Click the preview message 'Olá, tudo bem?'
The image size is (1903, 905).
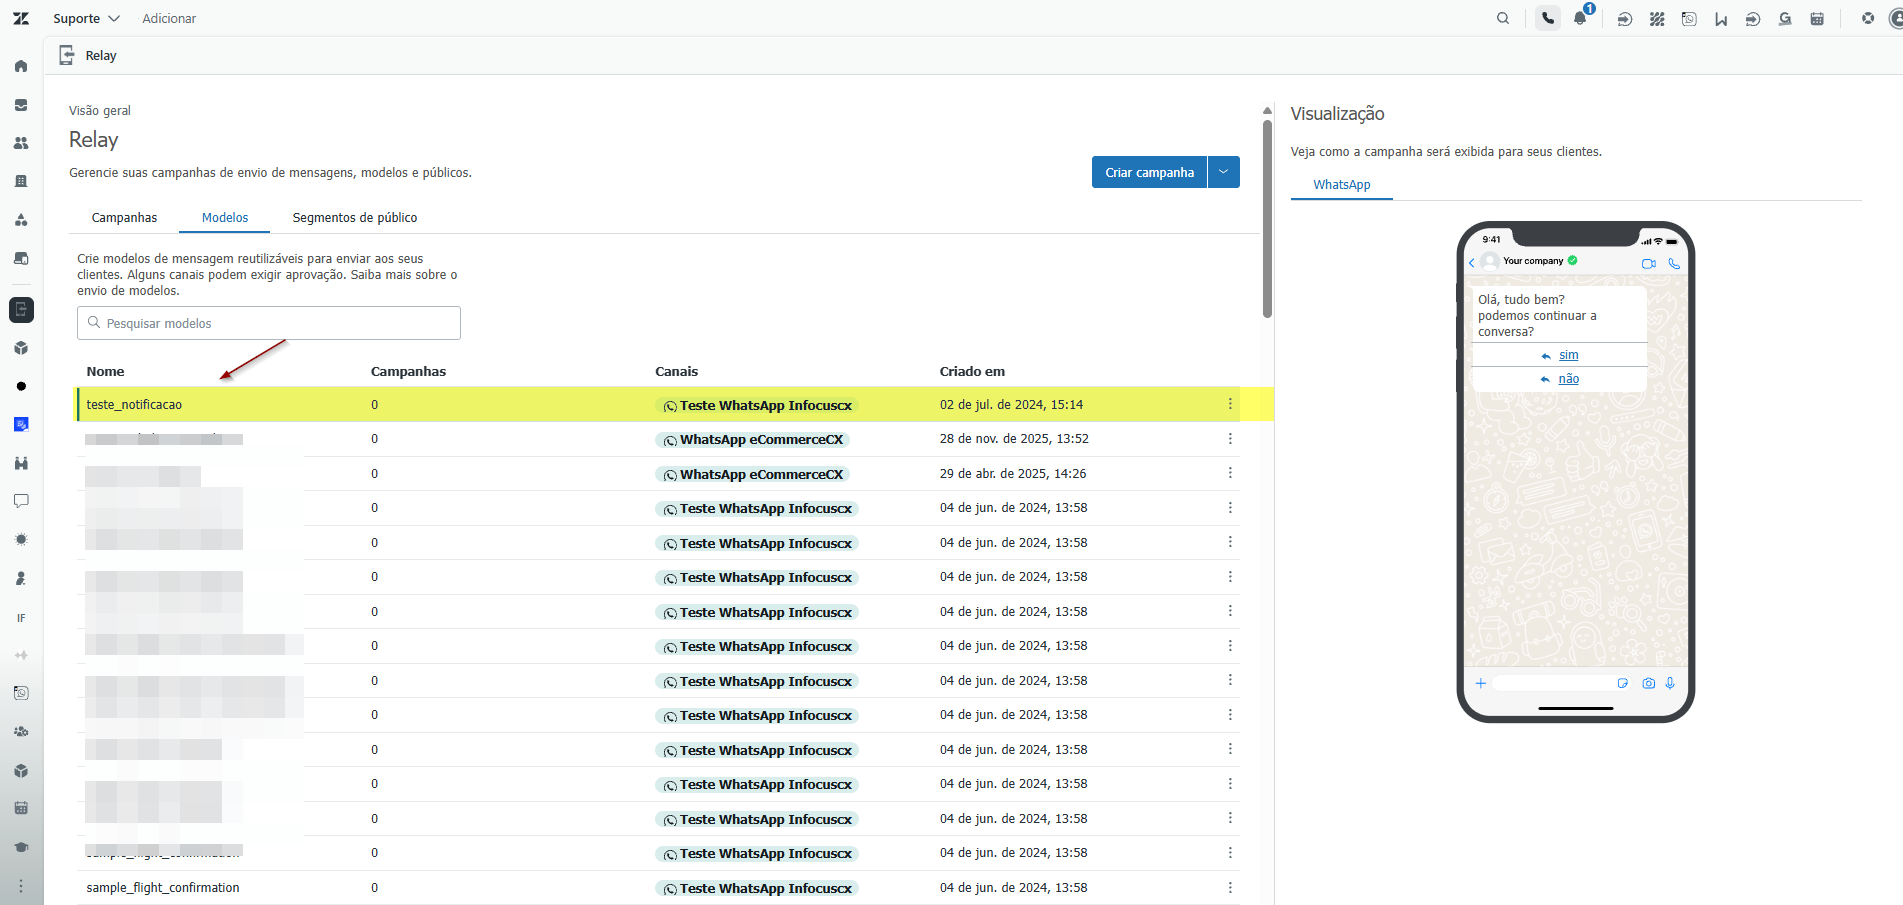point(1521,299)
